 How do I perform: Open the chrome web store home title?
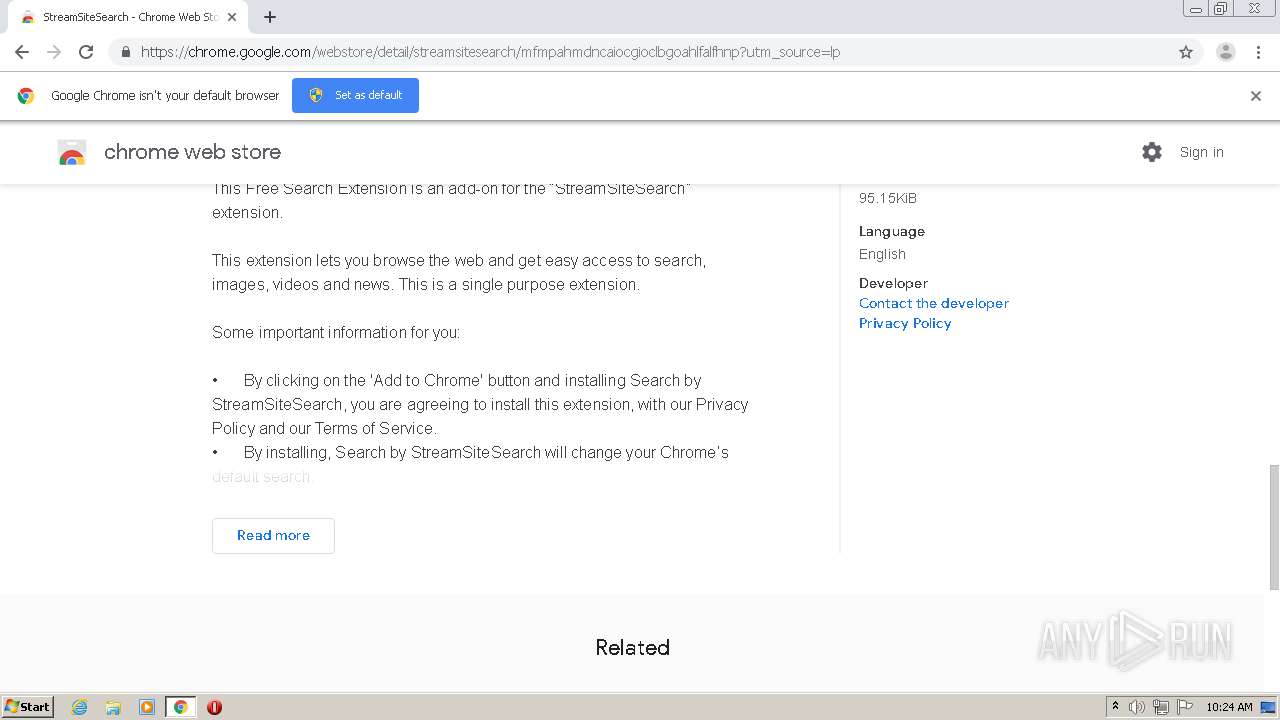point(192,152)
